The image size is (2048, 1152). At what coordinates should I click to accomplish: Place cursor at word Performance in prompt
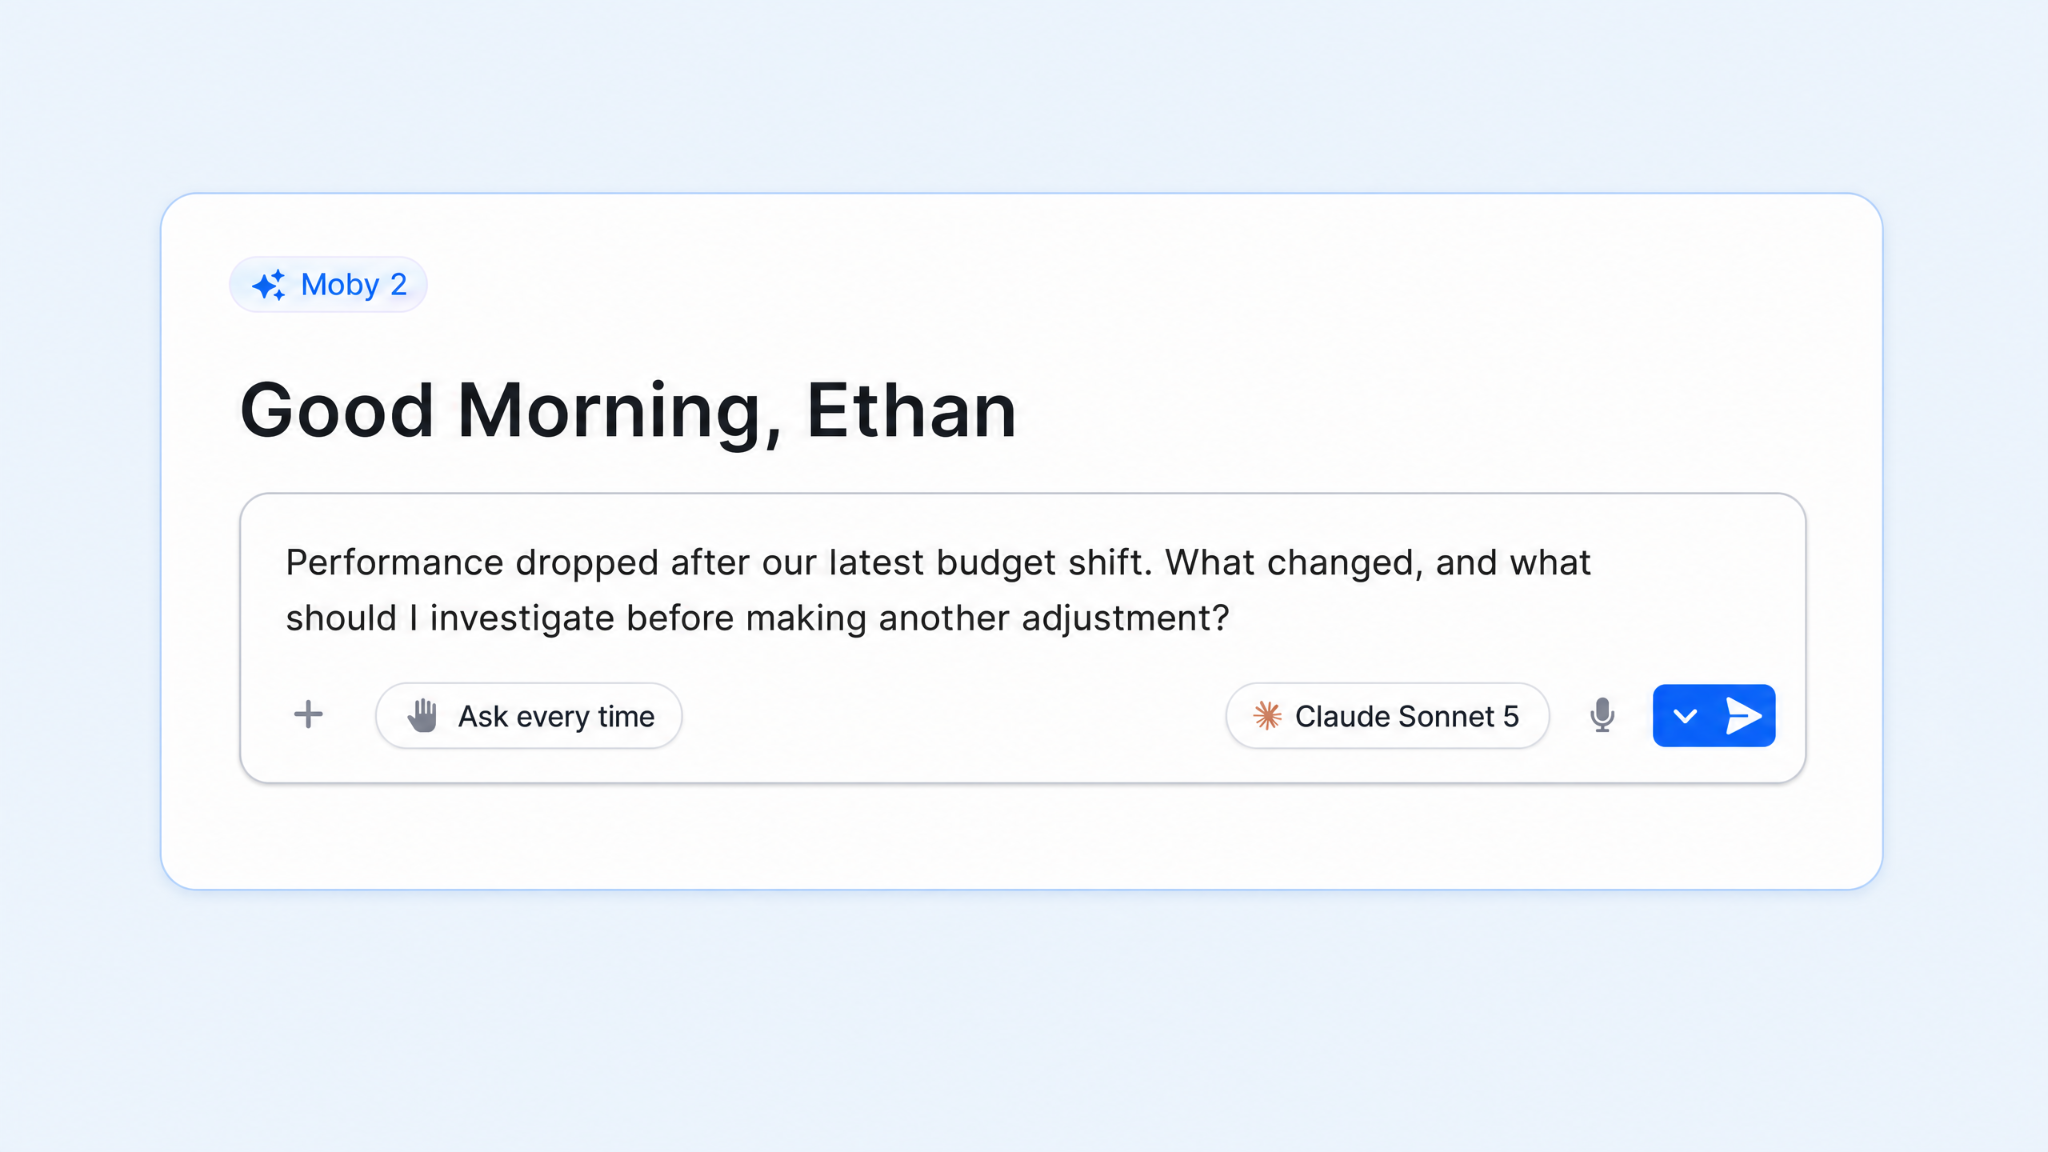click(x=394, y=562)
